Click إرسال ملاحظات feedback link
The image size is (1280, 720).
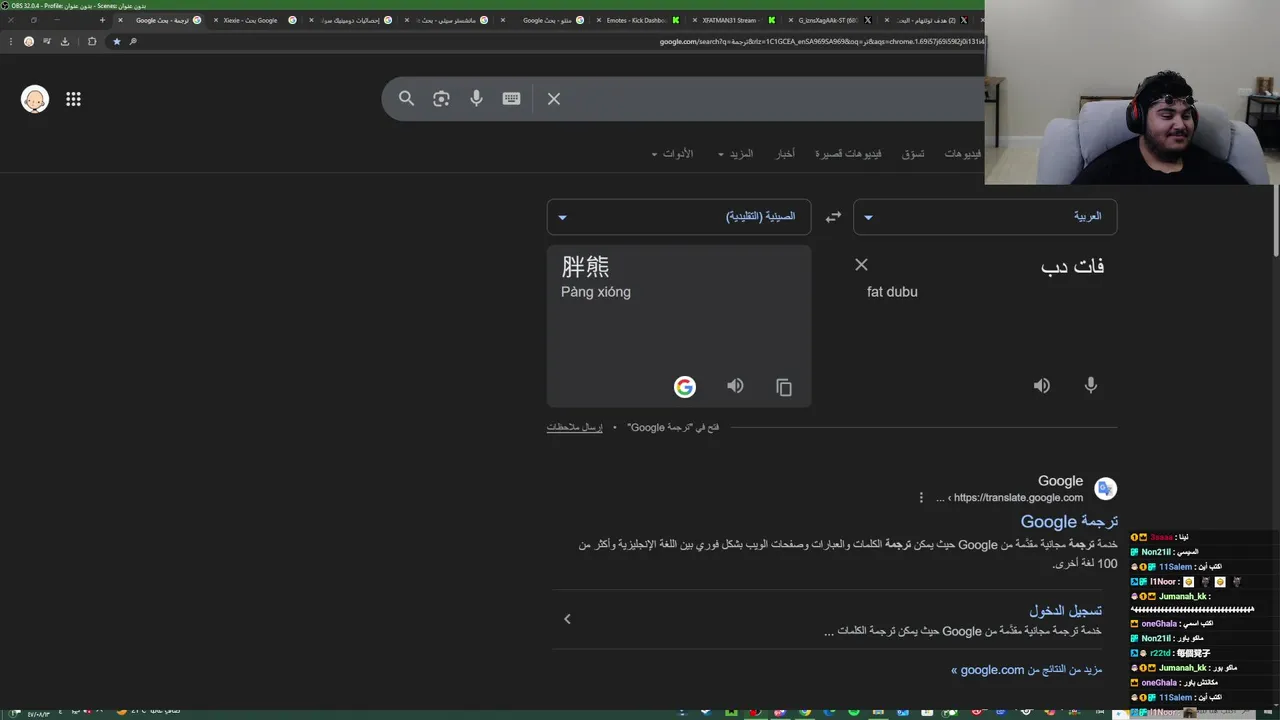[x=574, y=427]
